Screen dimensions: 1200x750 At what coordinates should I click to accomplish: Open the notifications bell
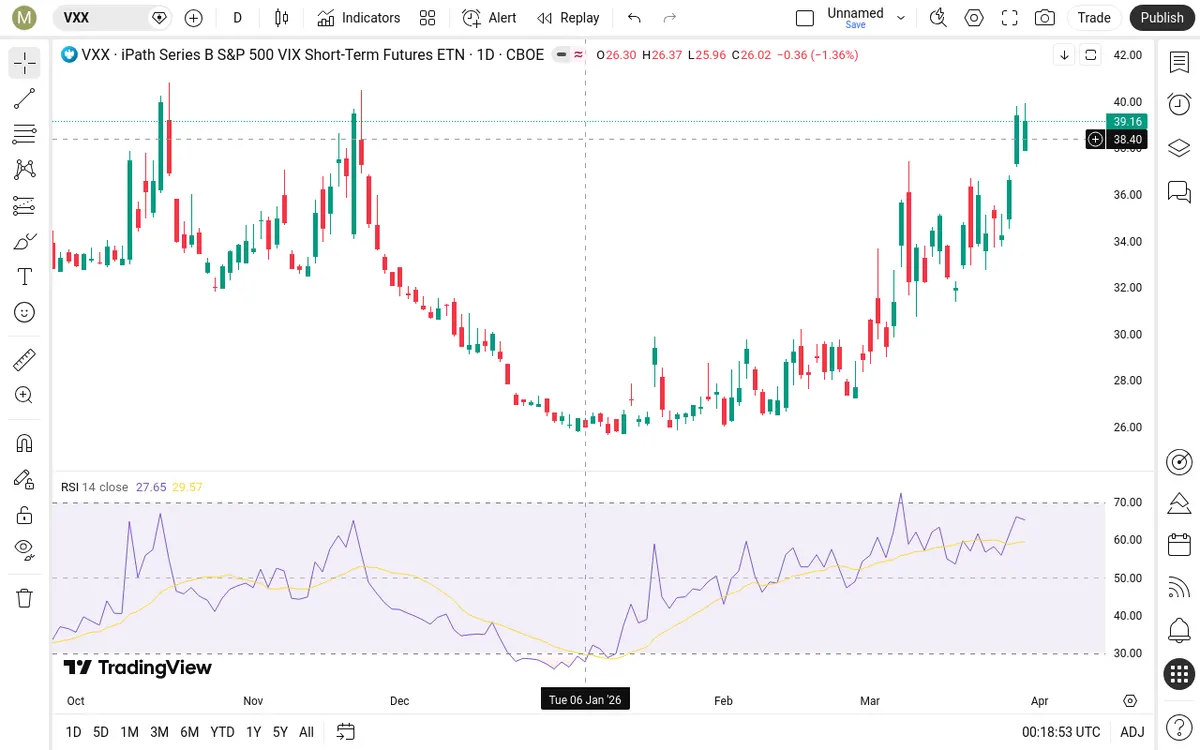point(1179,630)
